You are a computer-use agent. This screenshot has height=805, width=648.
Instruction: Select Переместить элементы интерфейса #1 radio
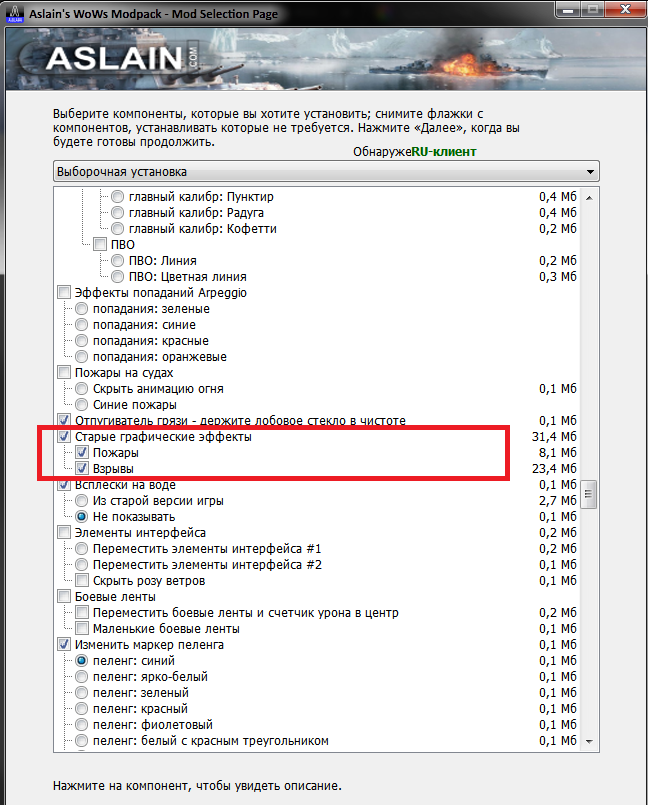pos(82,548)
